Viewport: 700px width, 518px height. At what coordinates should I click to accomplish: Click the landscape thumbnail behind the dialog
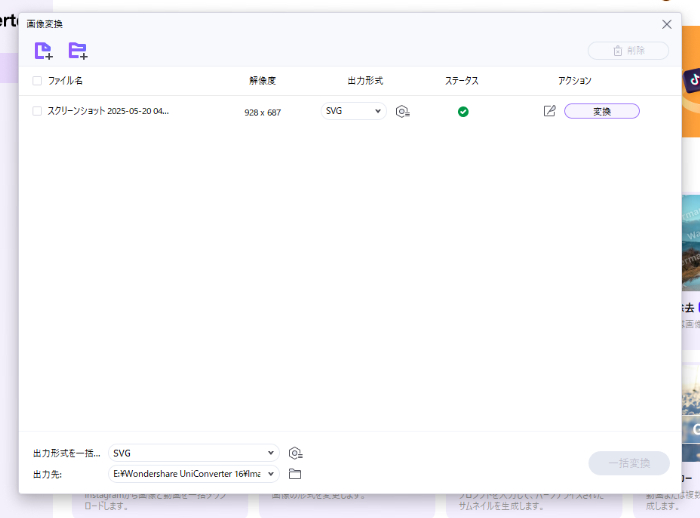691,243
